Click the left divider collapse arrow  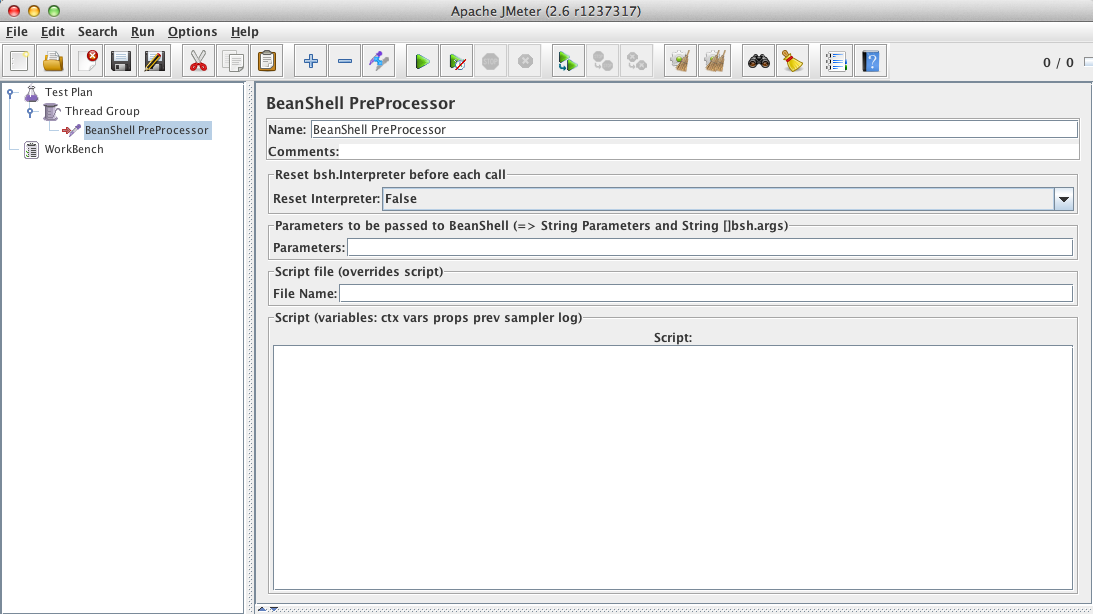[262, 609]
